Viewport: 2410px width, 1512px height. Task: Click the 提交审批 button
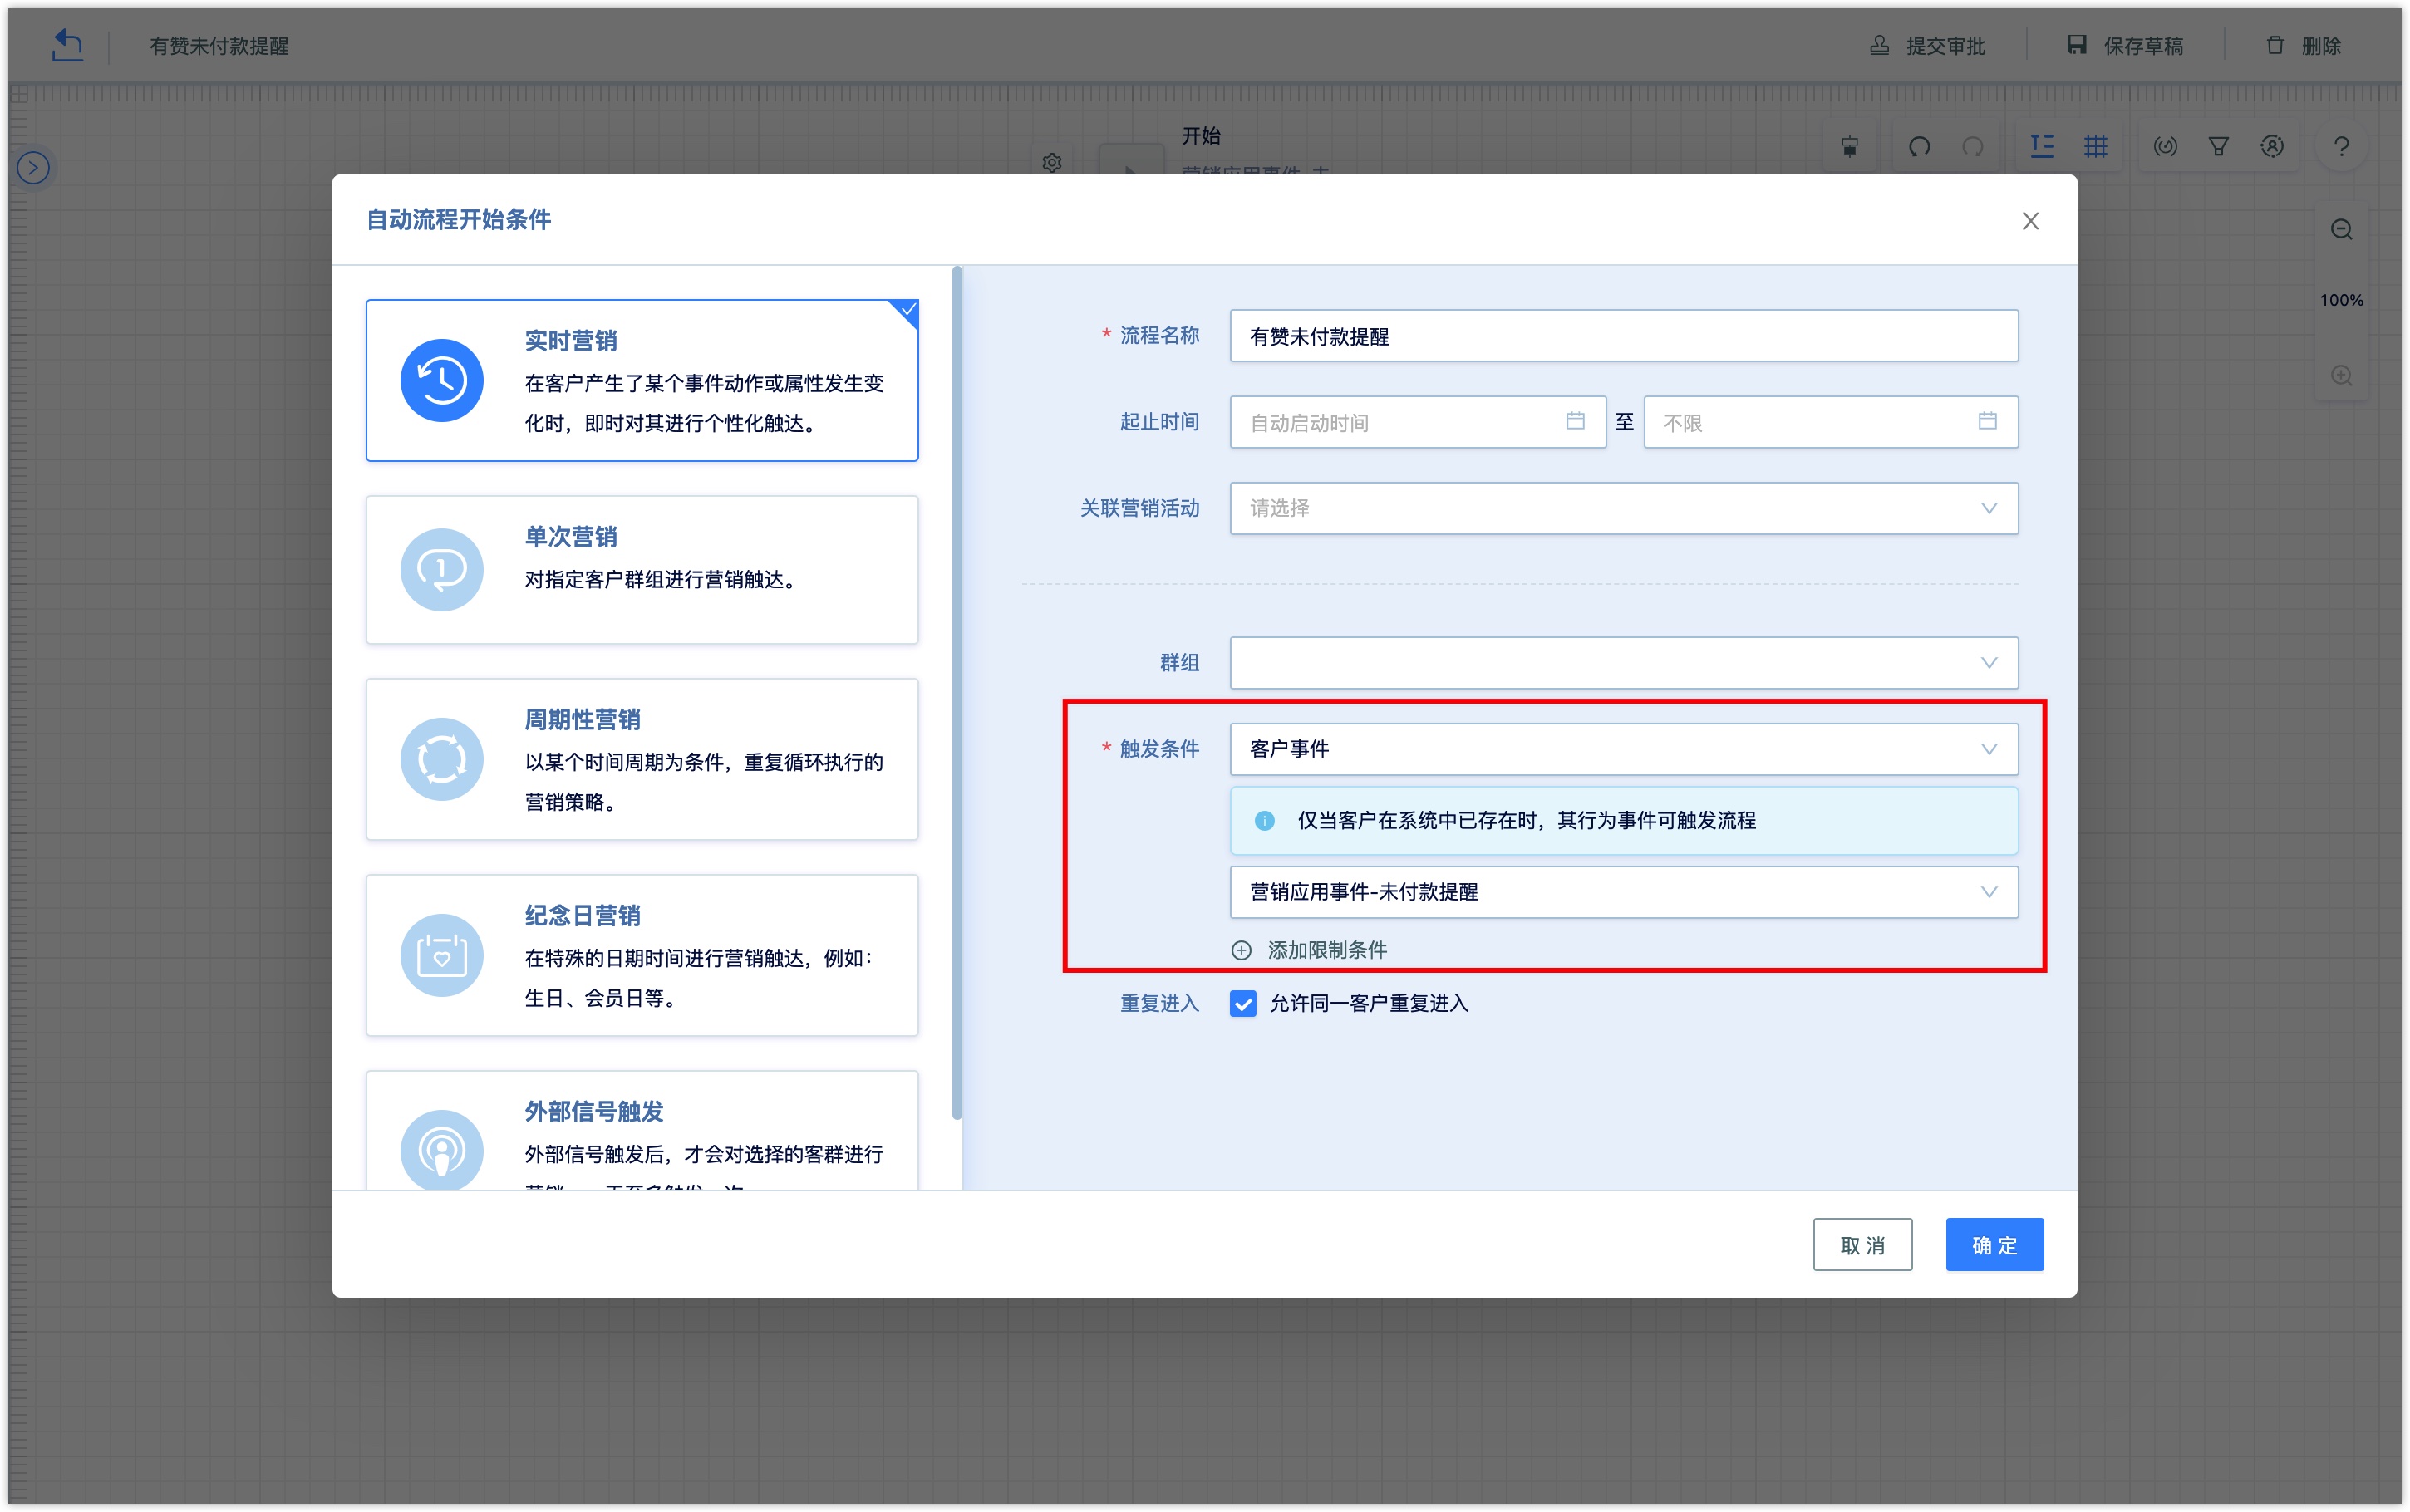(1927, 45)
